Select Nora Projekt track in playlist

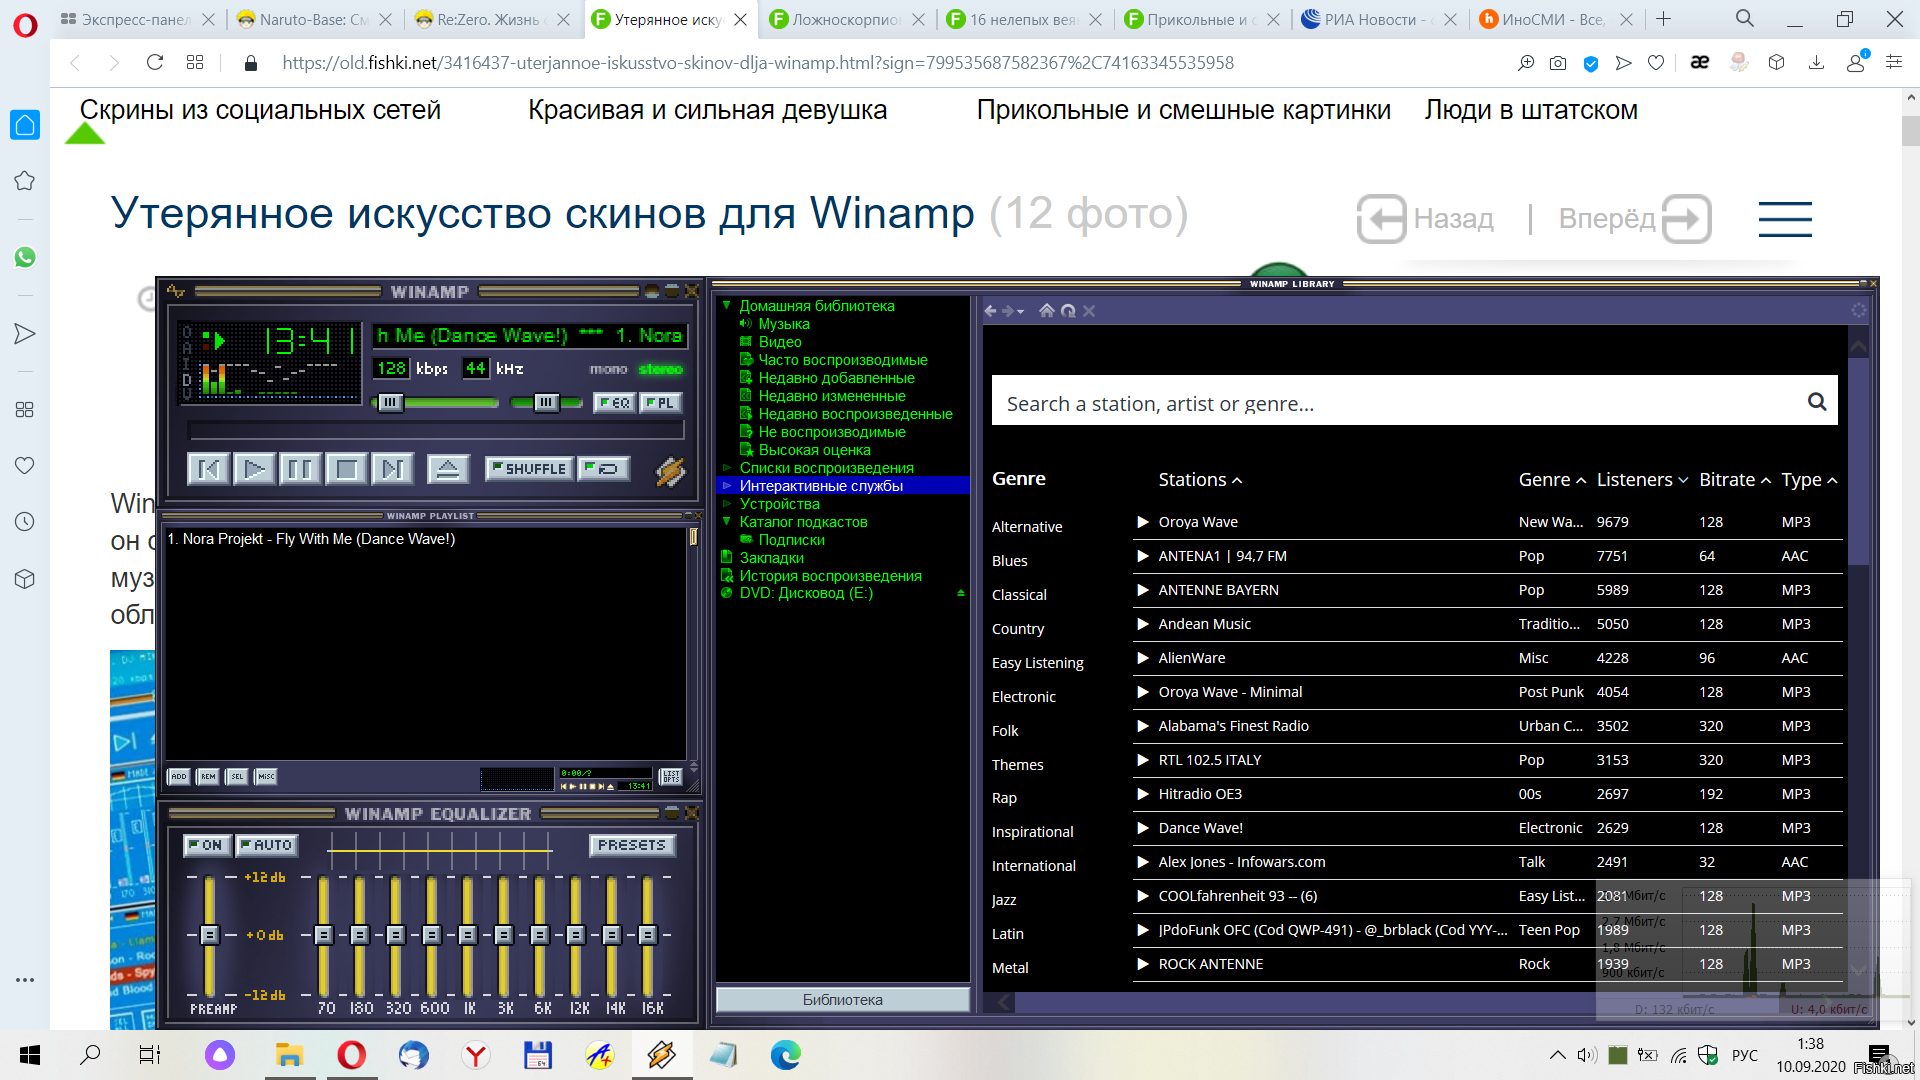click(311, 539)
